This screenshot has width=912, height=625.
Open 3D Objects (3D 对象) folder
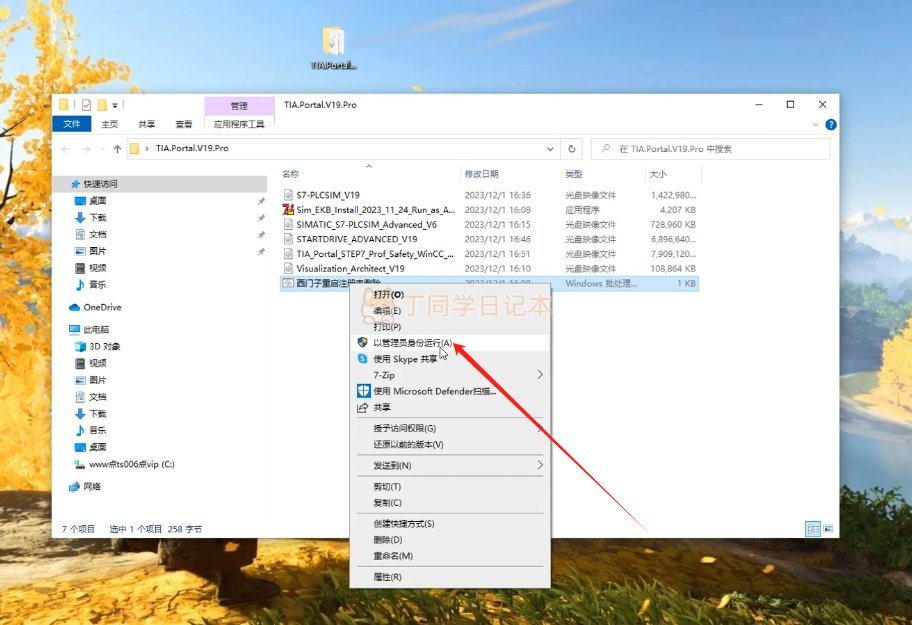[x=104, y=347]
